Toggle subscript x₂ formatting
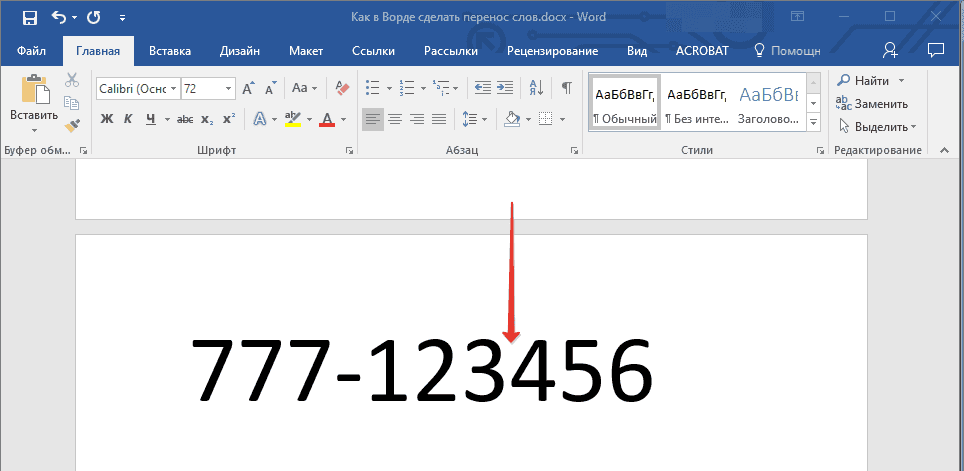This screenshot has height=471, width=964. pos(207,119)
